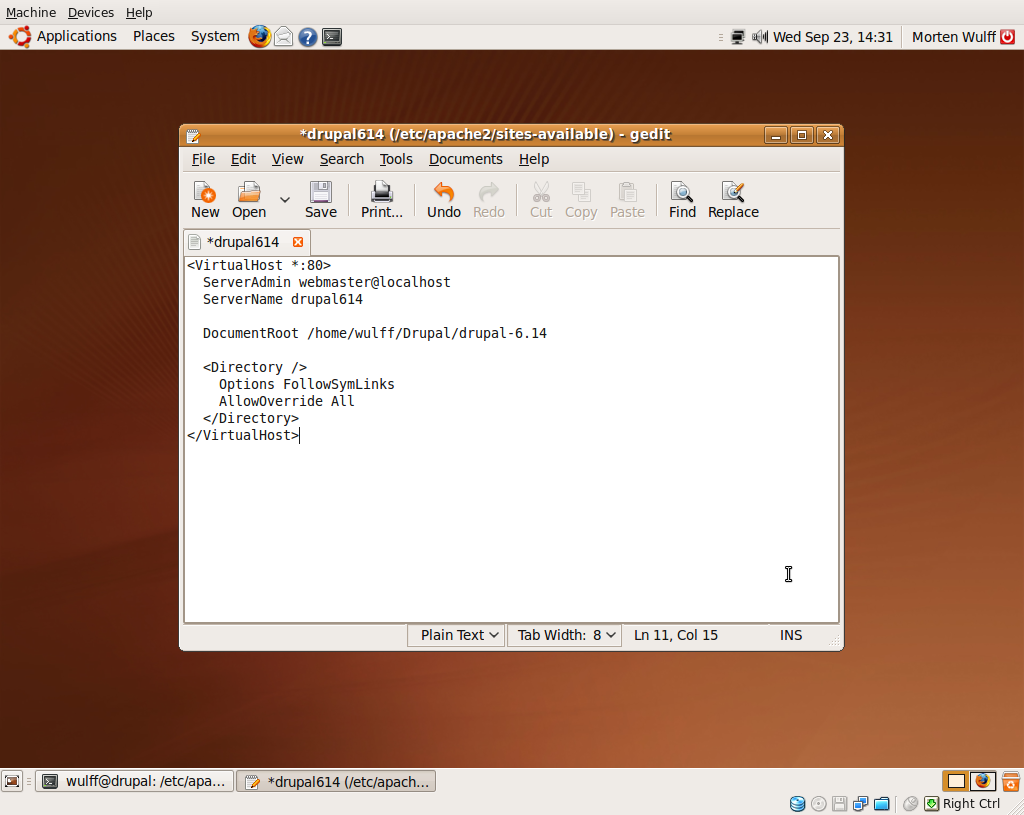Launch Firefox from the top panel

259,37
